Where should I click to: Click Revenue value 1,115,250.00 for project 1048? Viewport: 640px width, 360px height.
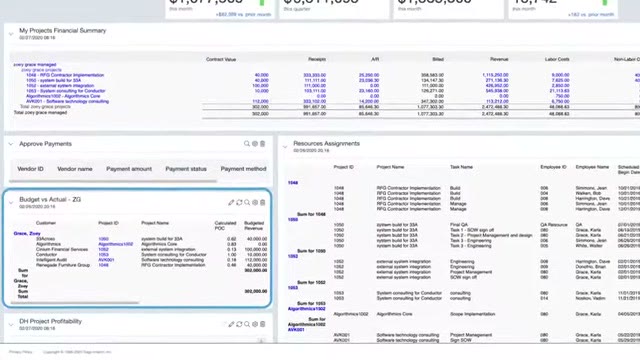click(x=495, y=75)
